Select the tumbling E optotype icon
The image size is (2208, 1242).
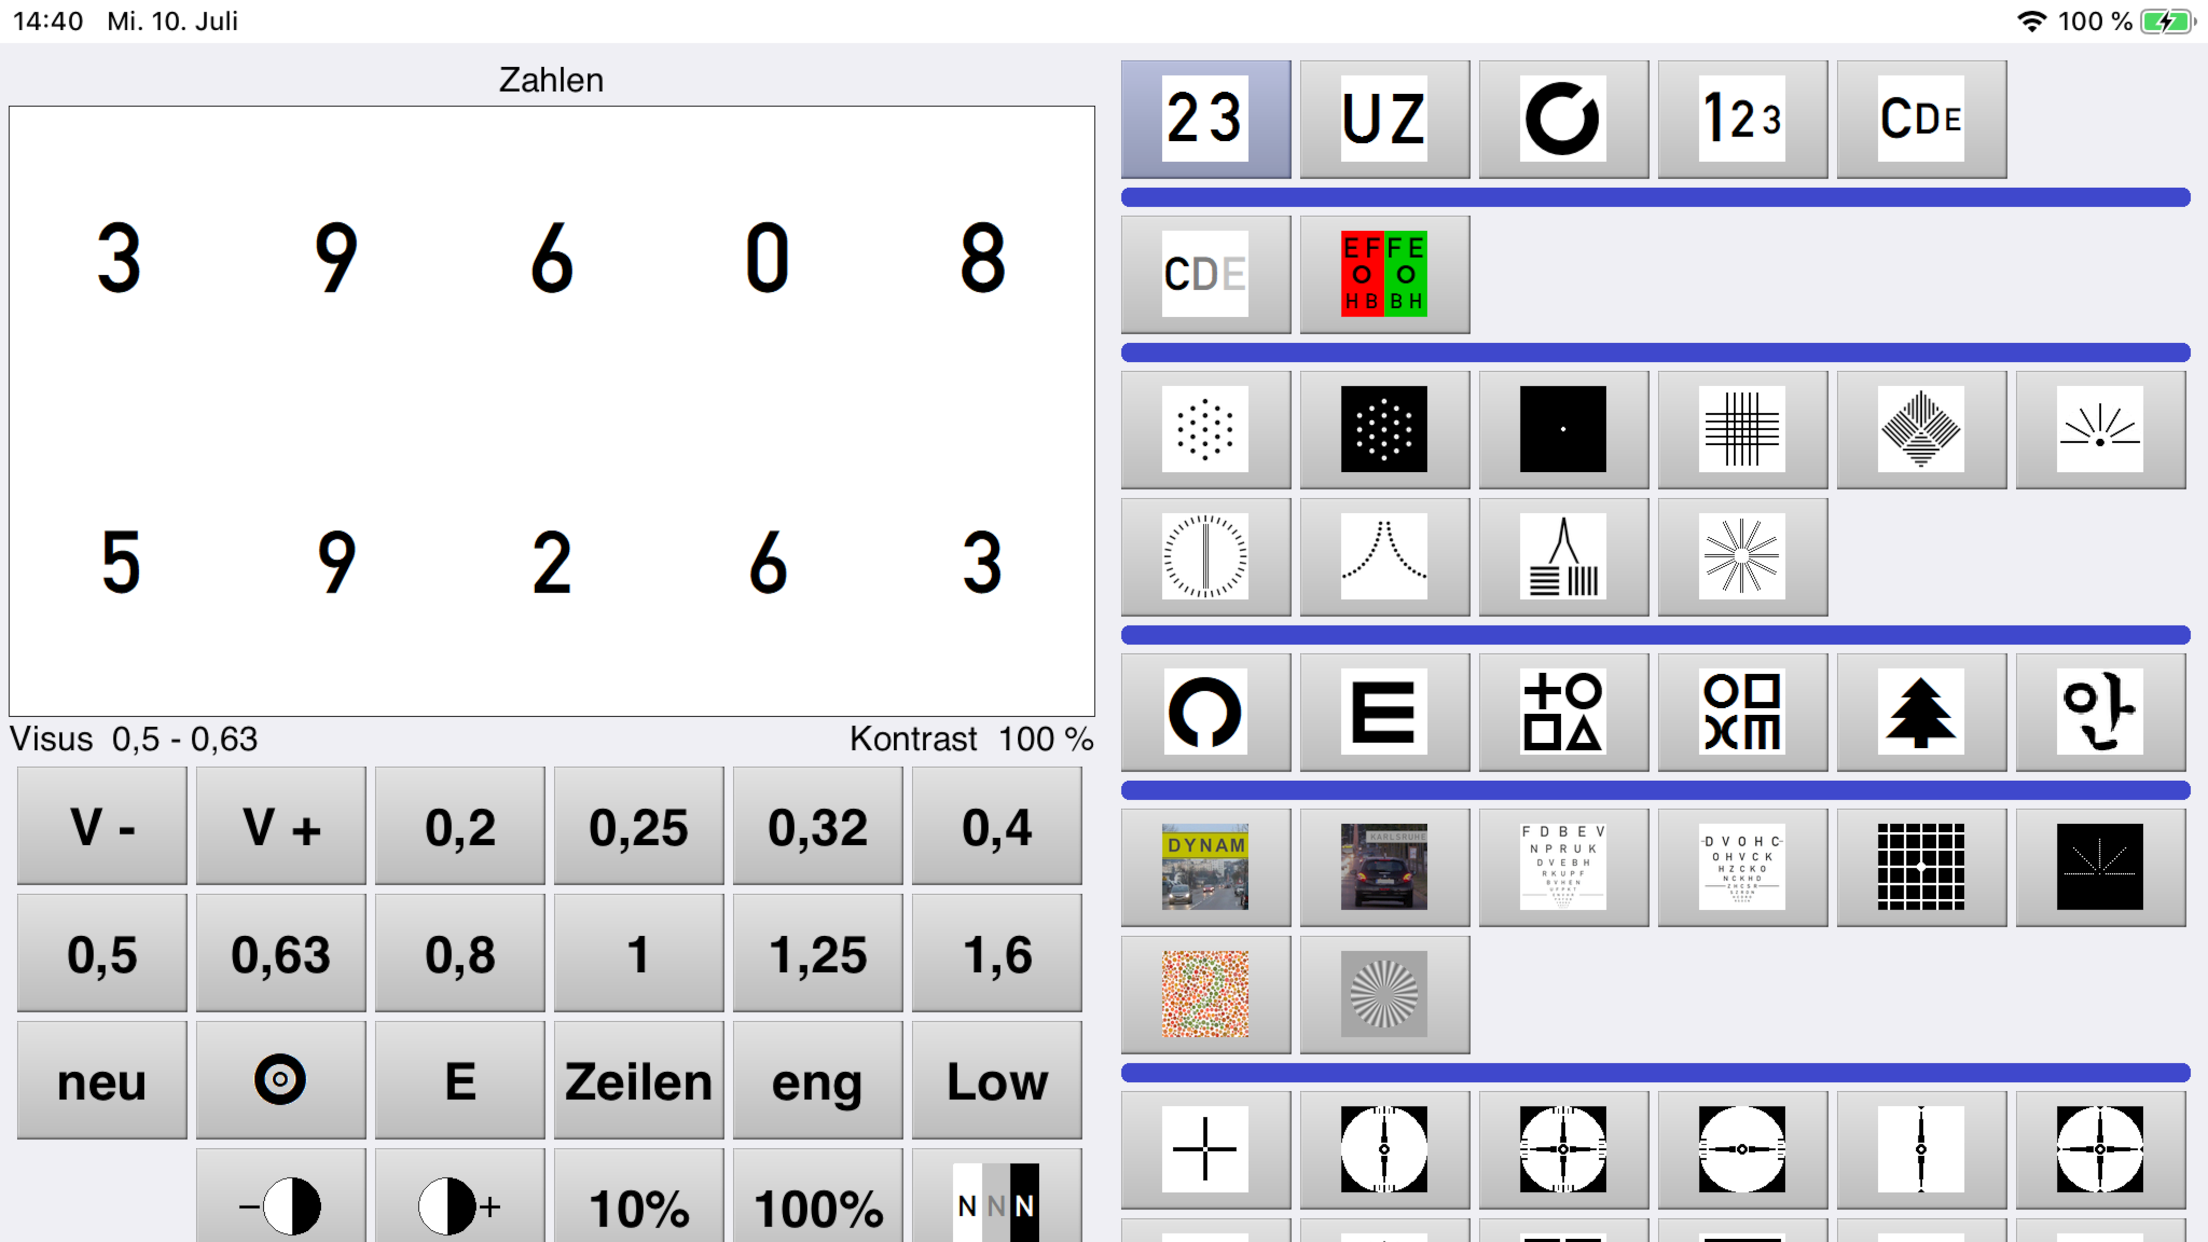pos(1384,712)
